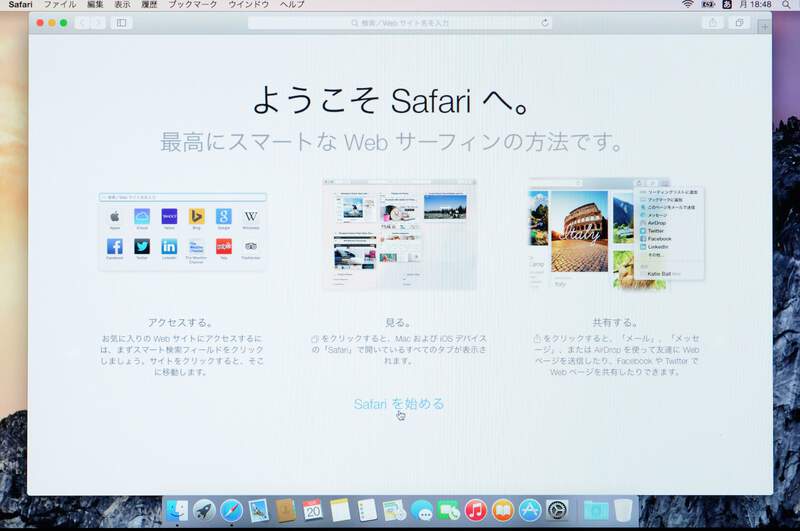The width and height of the screenshot is (800, 531).
Task: Toggle the sidebar button in toolbar
Action: pyautogui.click(x=121, y=23)
